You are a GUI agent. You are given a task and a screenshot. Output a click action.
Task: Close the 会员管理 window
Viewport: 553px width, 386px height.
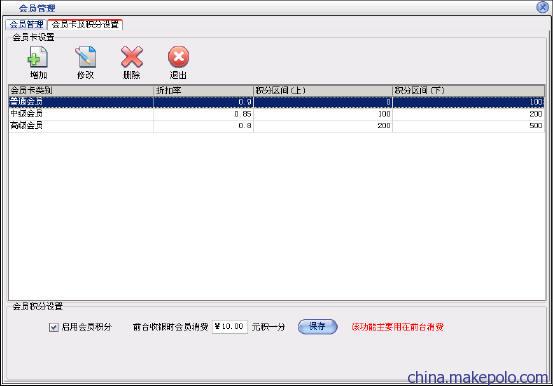coord(542,7)
